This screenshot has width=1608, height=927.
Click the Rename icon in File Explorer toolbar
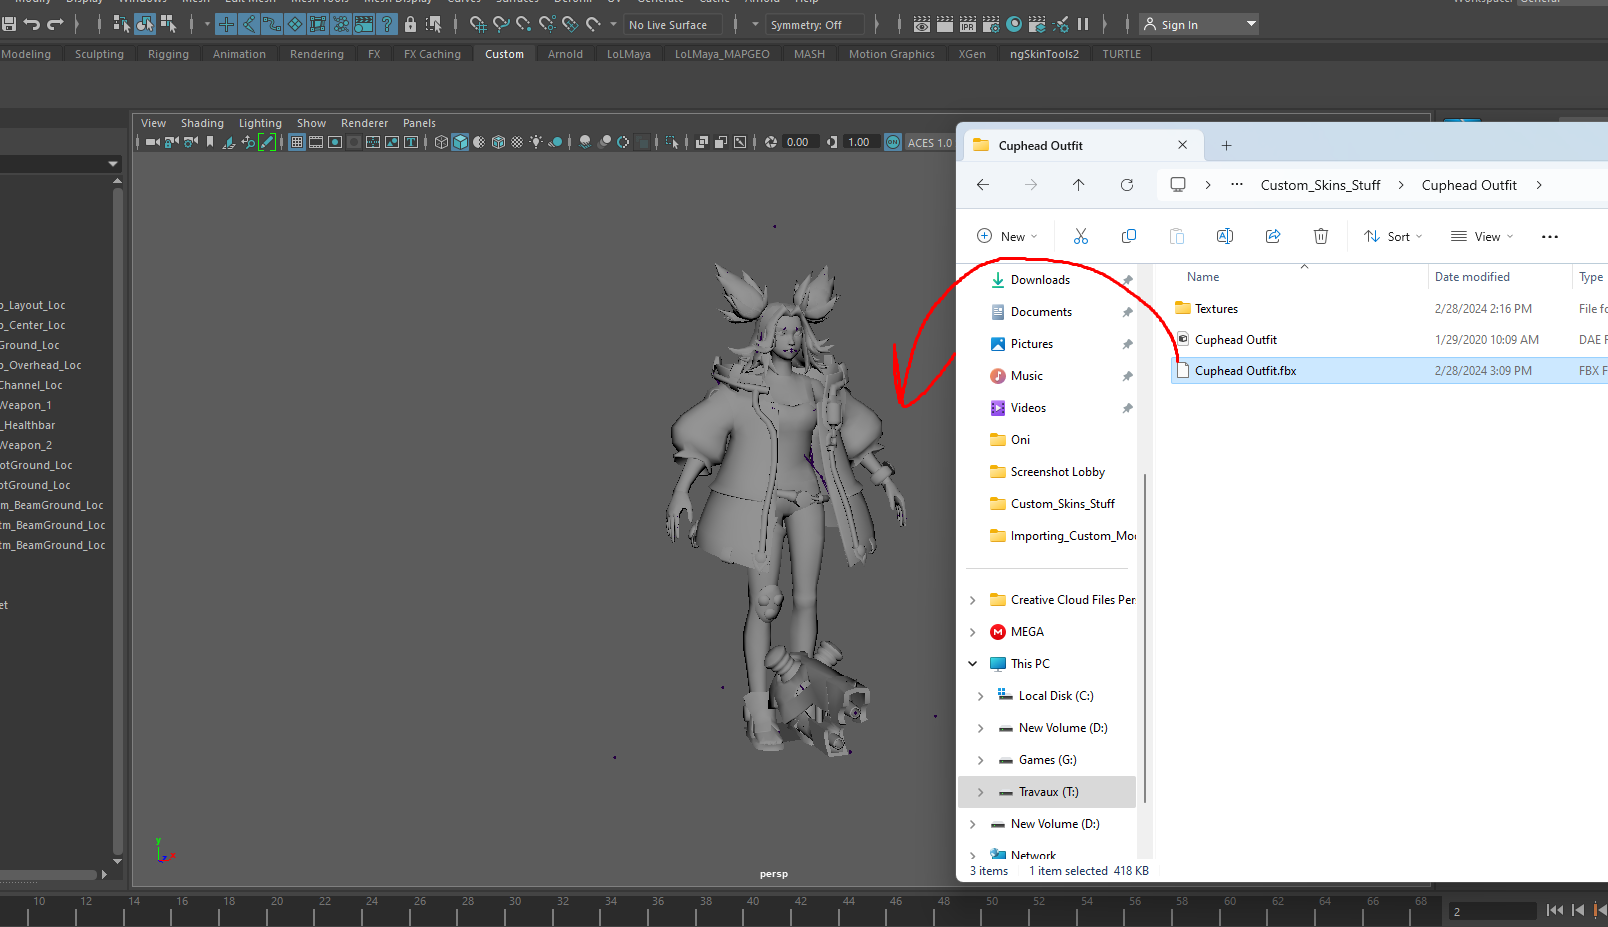click(x=1225, y=236)
